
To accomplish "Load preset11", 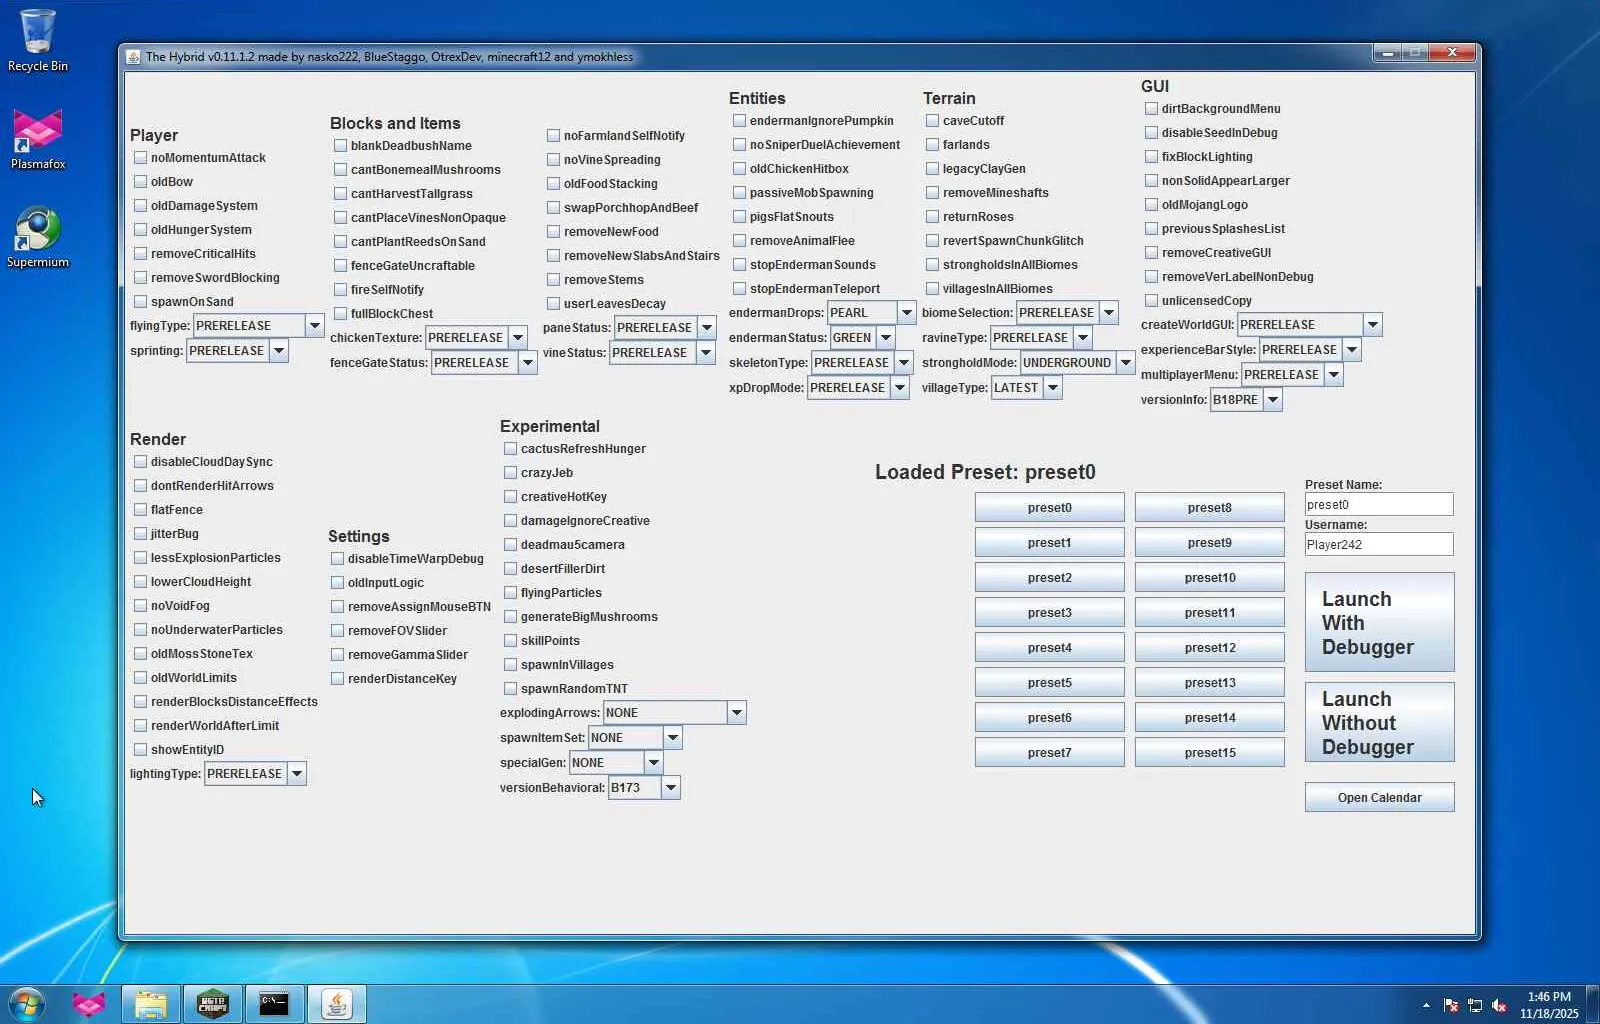I will point(1209,613).
